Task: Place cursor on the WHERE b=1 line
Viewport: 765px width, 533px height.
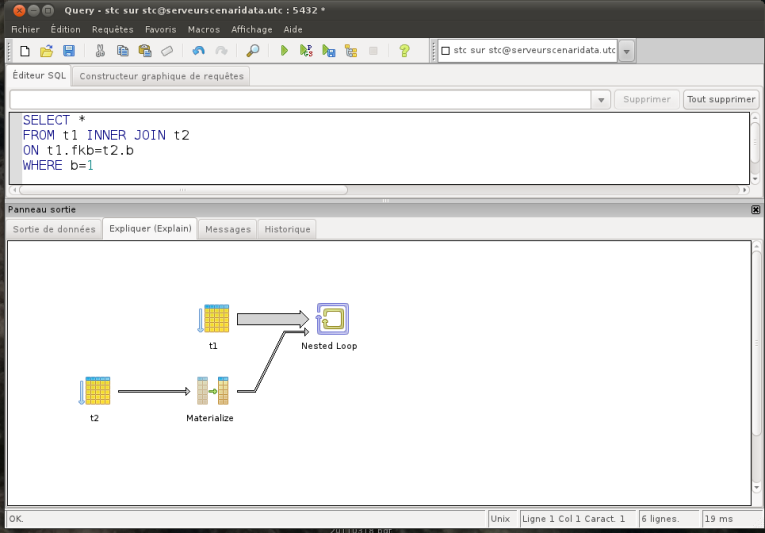Action: pyautogui.click(x=59, y=165)
